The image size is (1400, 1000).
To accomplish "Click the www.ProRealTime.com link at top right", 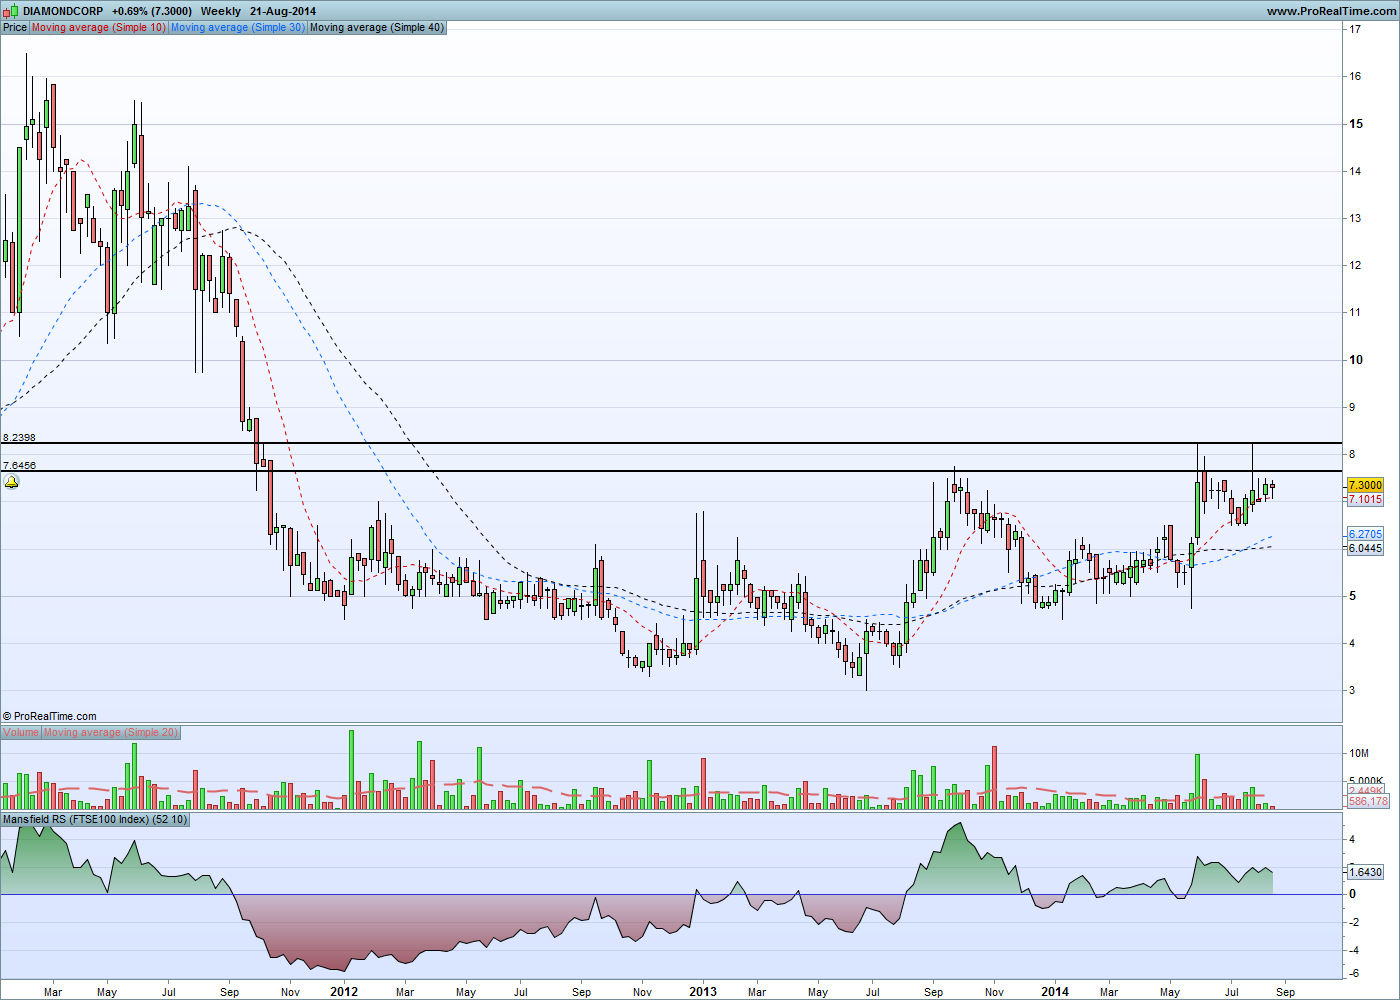I will point(1331,11).
